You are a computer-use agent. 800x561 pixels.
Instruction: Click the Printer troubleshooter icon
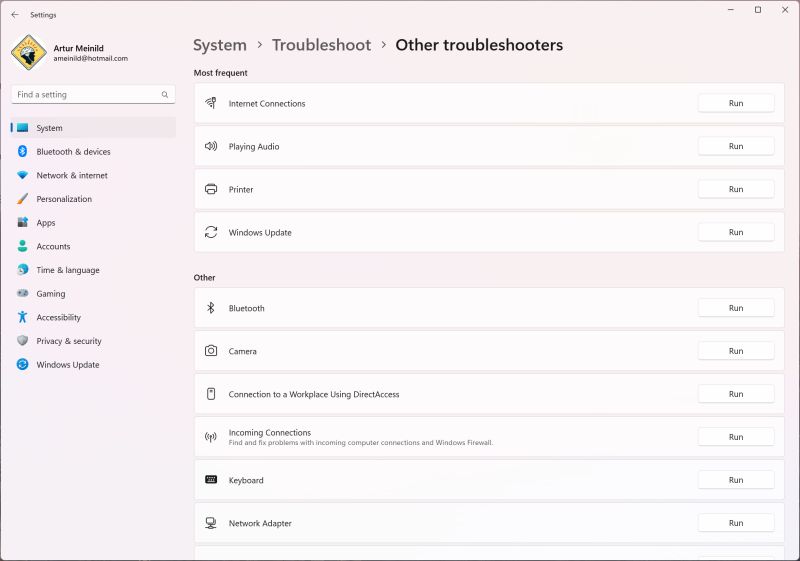pos(211,189)
